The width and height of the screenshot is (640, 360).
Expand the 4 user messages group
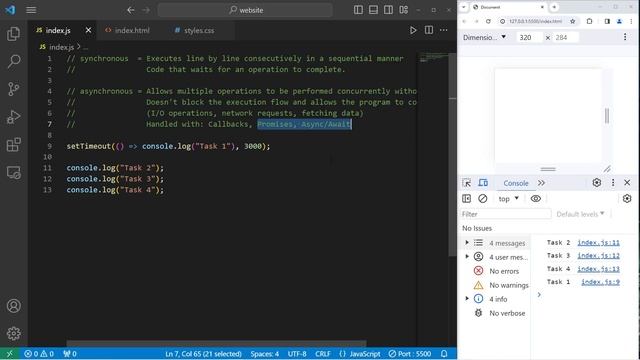[467, 257]
